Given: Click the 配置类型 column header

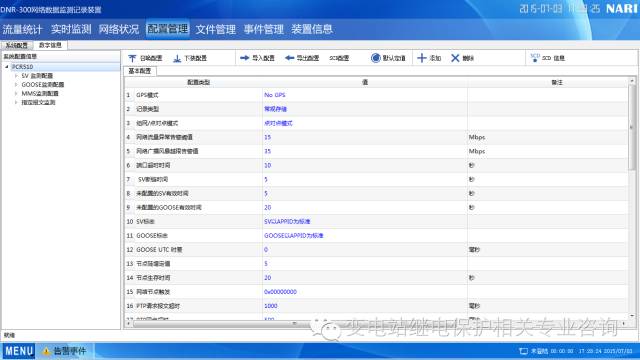Looking at the screenshot, I should tap(198, 82).
